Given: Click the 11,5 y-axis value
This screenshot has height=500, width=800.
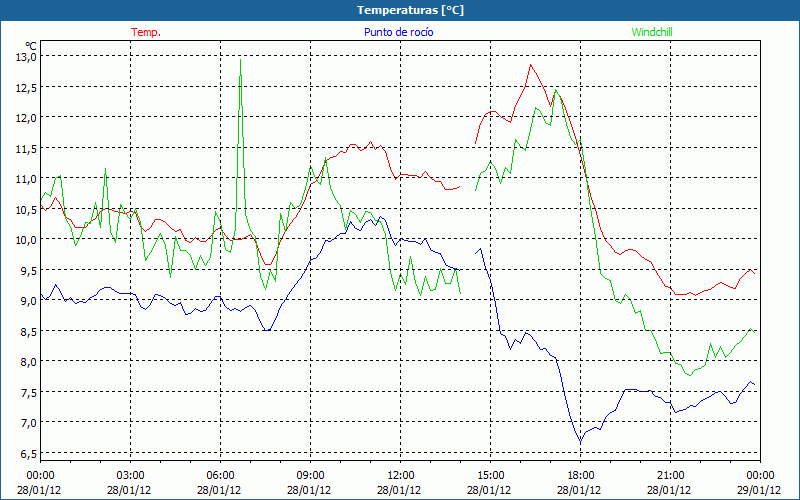Looking at the screenshot, I should (x=26, y=148).
